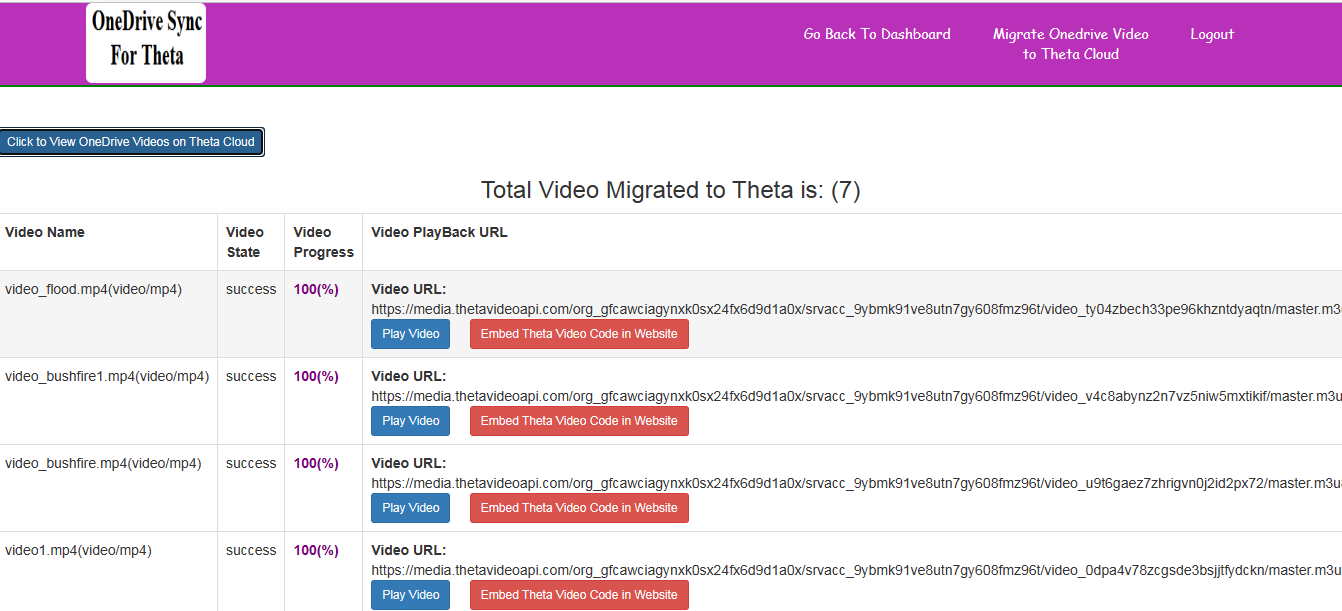The height and width of the screenshot is (611, 1342).
Task: Click 100(%) progress of video_bushfire1.mp4
Action: [x=316, y=376]
